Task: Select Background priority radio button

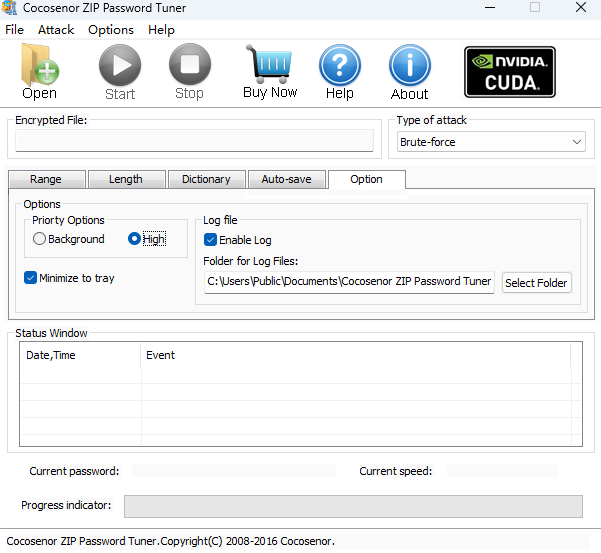Action: click(40, 239)
